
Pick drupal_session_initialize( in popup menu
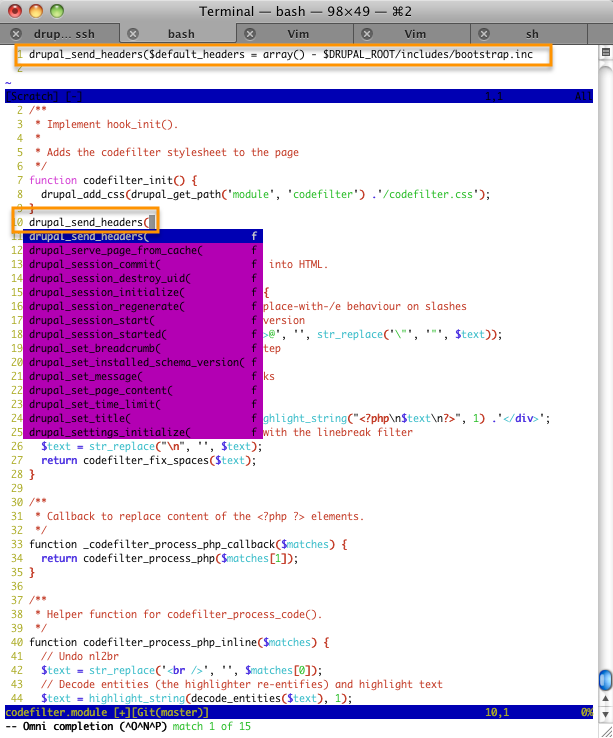coord(143,292)
